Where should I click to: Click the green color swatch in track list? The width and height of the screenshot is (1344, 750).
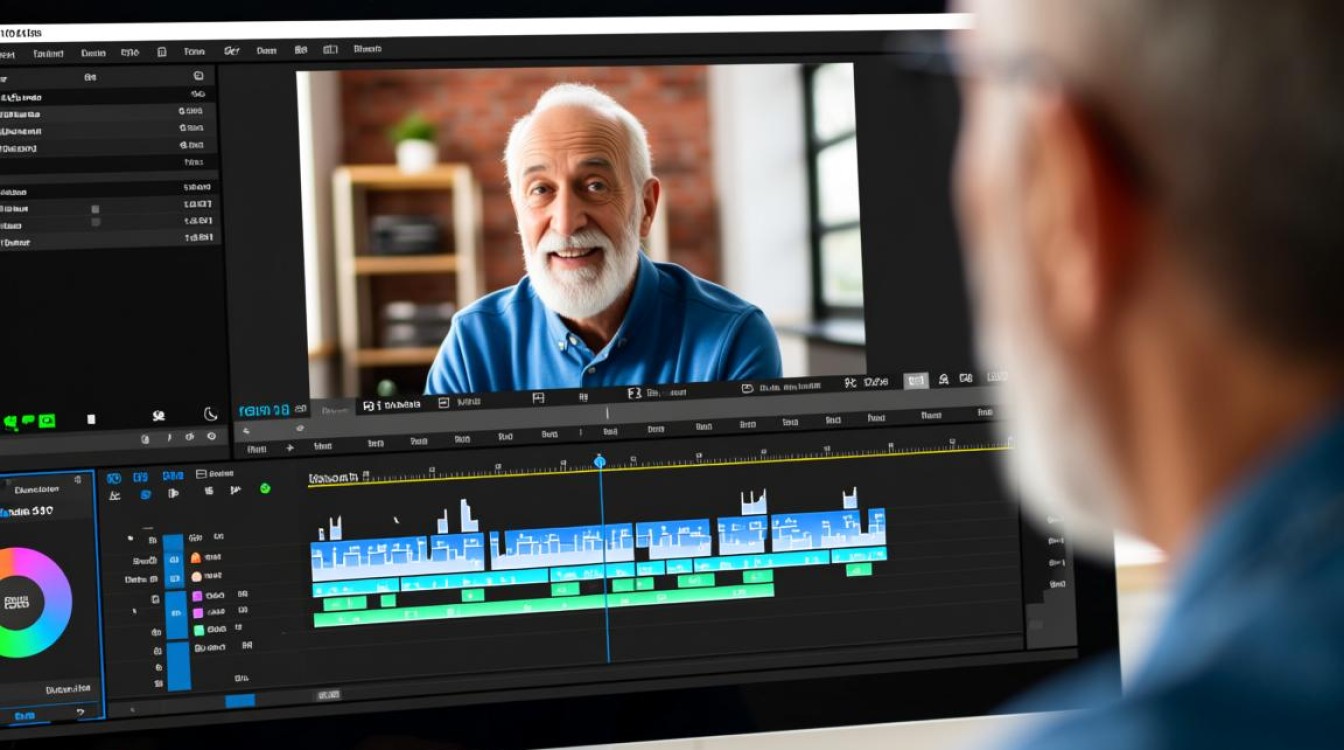click(x=198, y=630)
